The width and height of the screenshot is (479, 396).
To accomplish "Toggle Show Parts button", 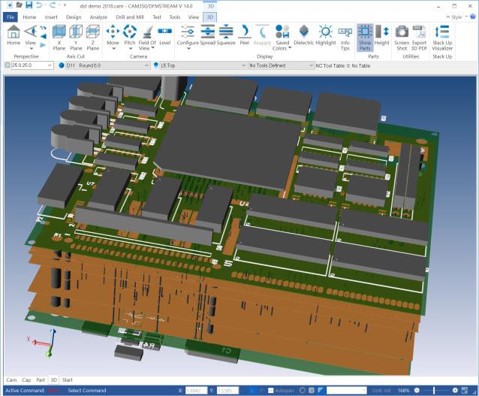I will [x=365, y=38].
